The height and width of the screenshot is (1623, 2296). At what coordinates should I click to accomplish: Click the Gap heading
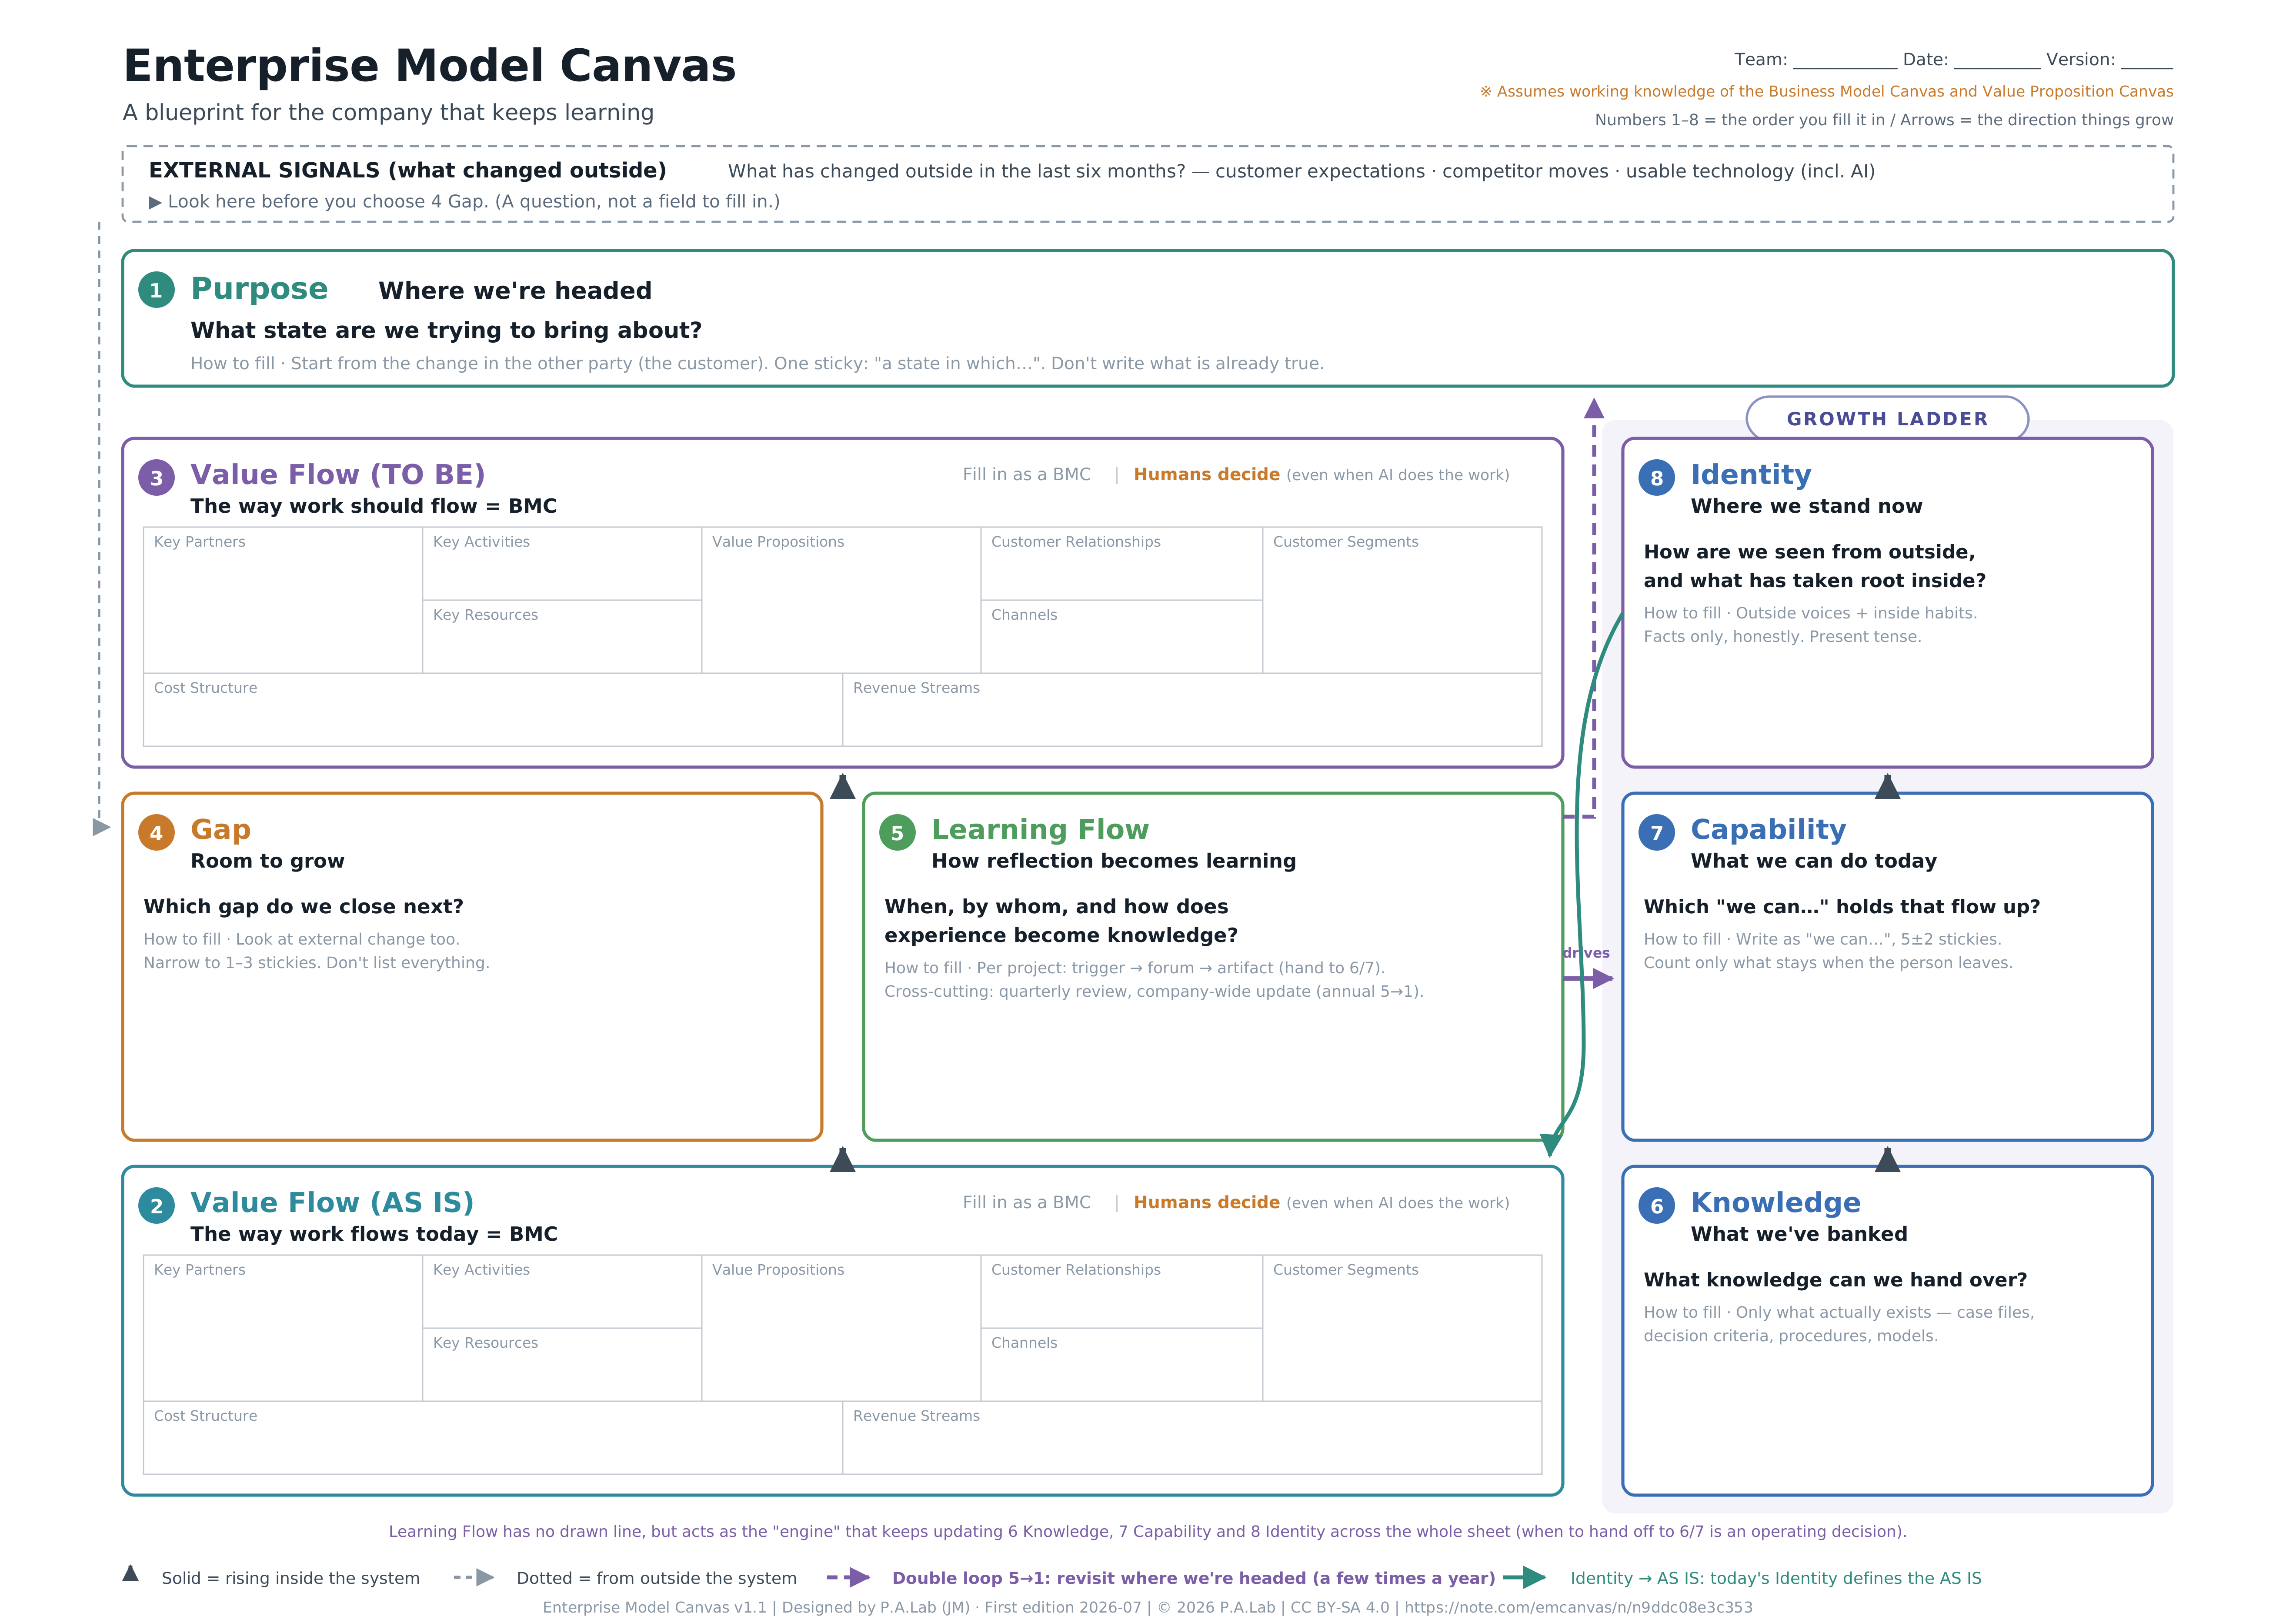(x=221, y=830)
